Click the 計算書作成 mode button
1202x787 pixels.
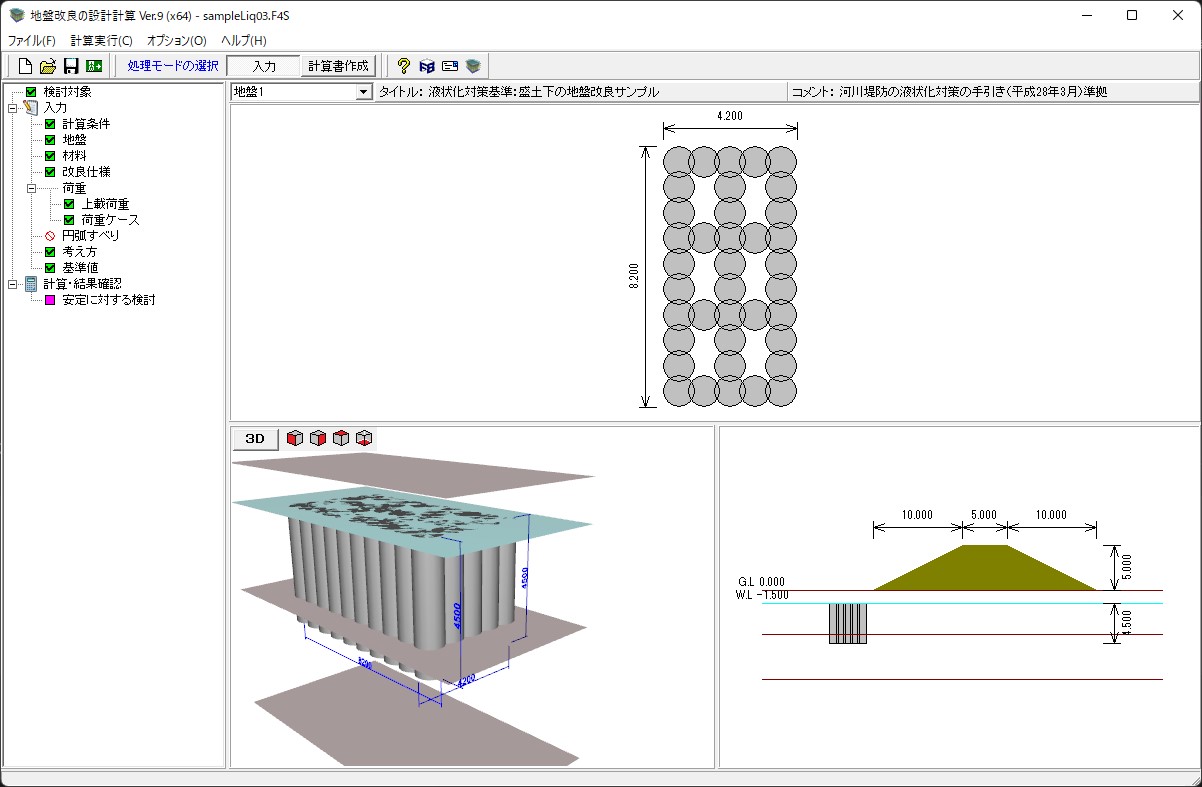click(338, 66)
